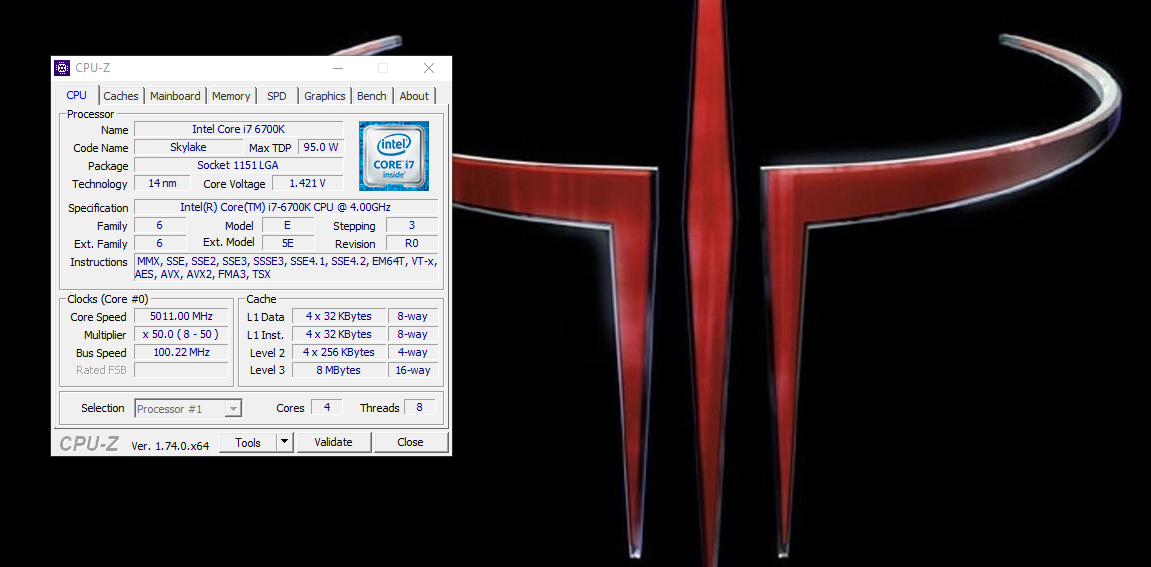This screenshot has width=1151, height=567.
Task: Click the Validate button
Action: tap(333, 442)
